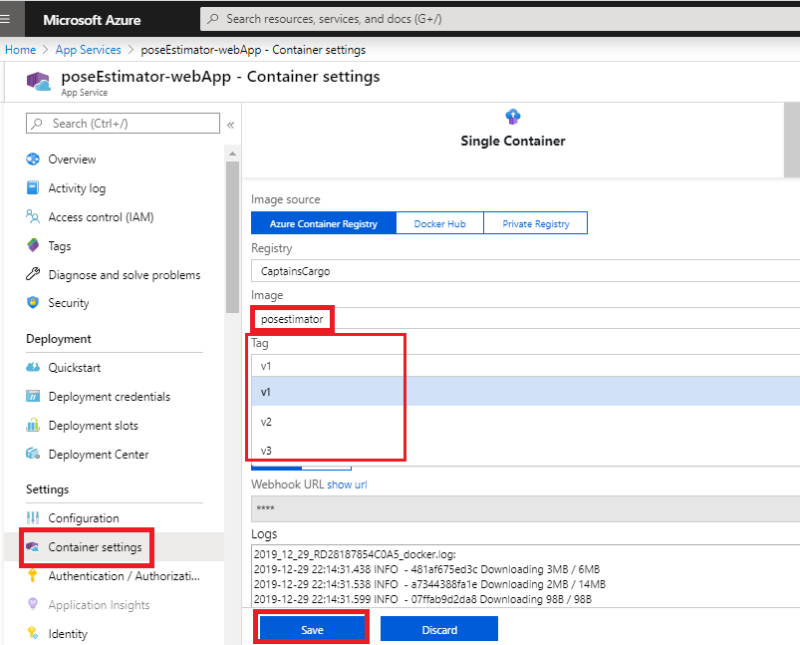Select the Private Registry tab
Screen dimensions: 800x645
click(x=535, y=223)
